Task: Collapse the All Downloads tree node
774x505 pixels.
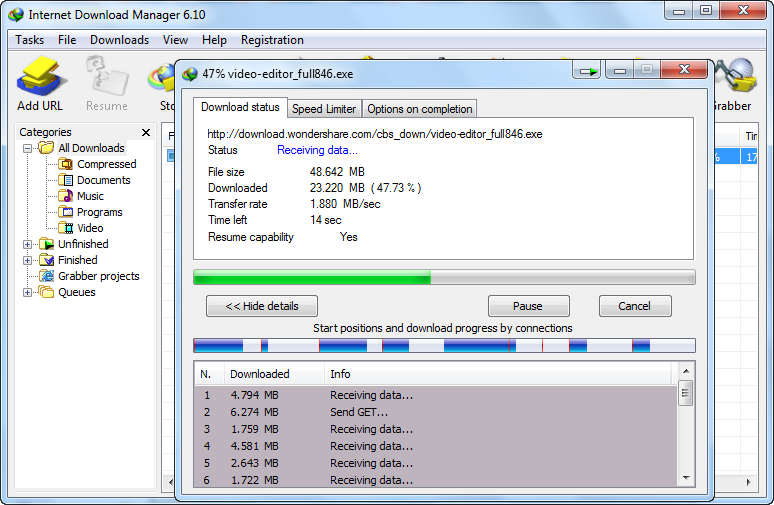Action: pyautogui.click(x=28, y=148)
